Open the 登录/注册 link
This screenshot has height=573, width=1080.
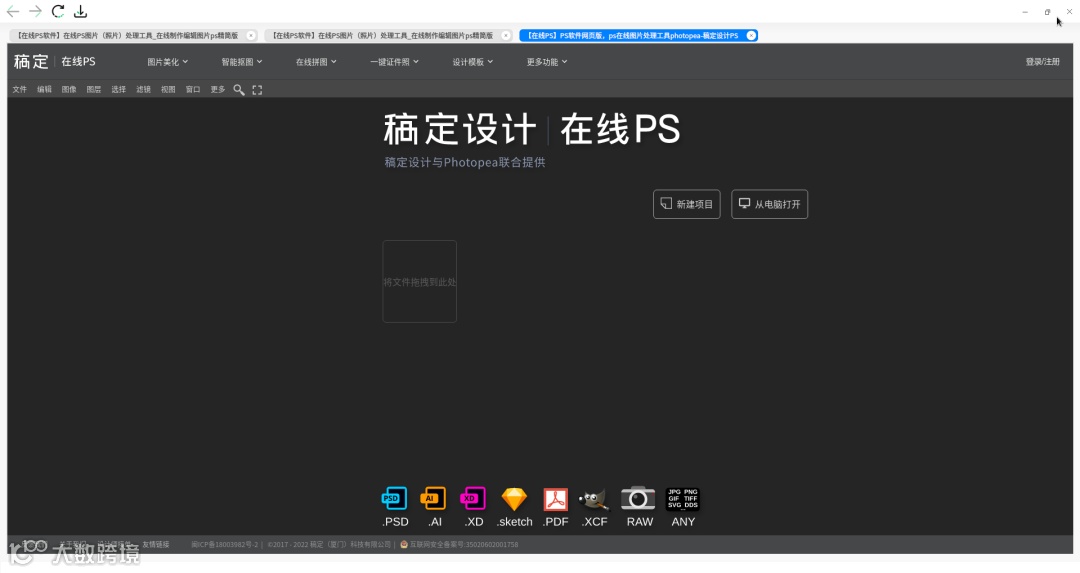tap(1042, 61)
